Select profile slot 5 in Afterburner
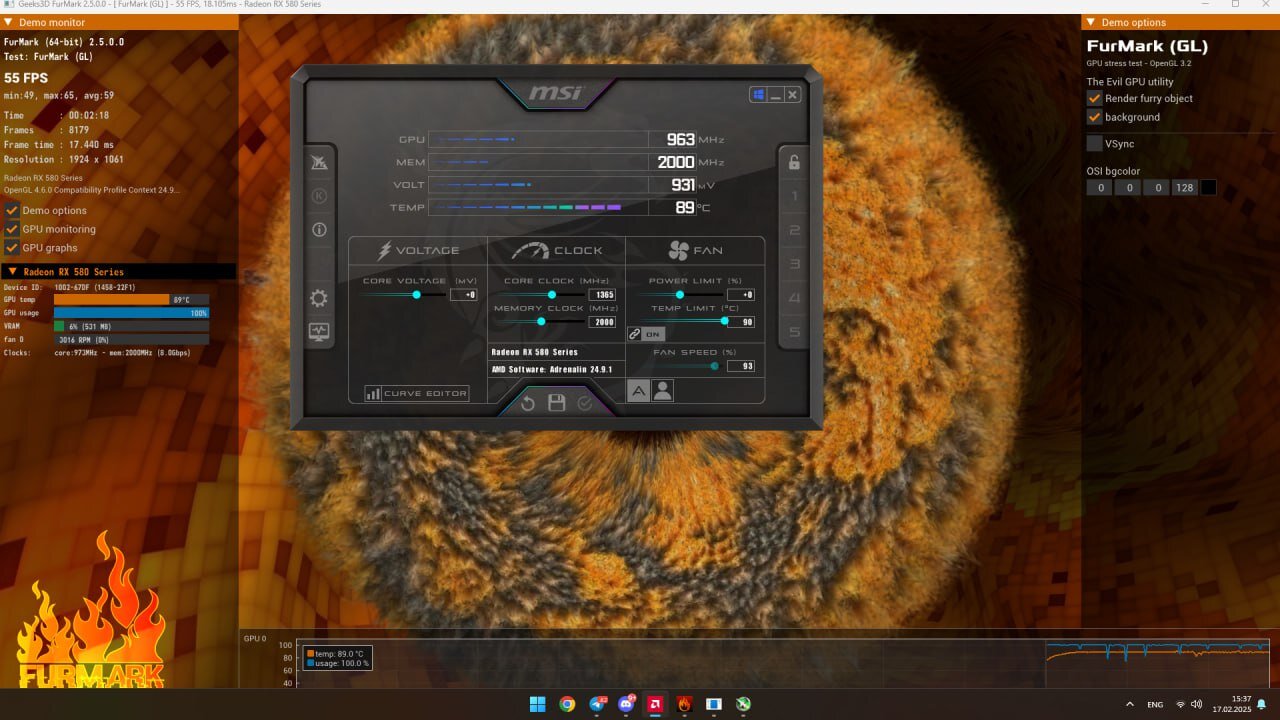The width and height of the screenshot is (1280, 720). coord(795,331)
